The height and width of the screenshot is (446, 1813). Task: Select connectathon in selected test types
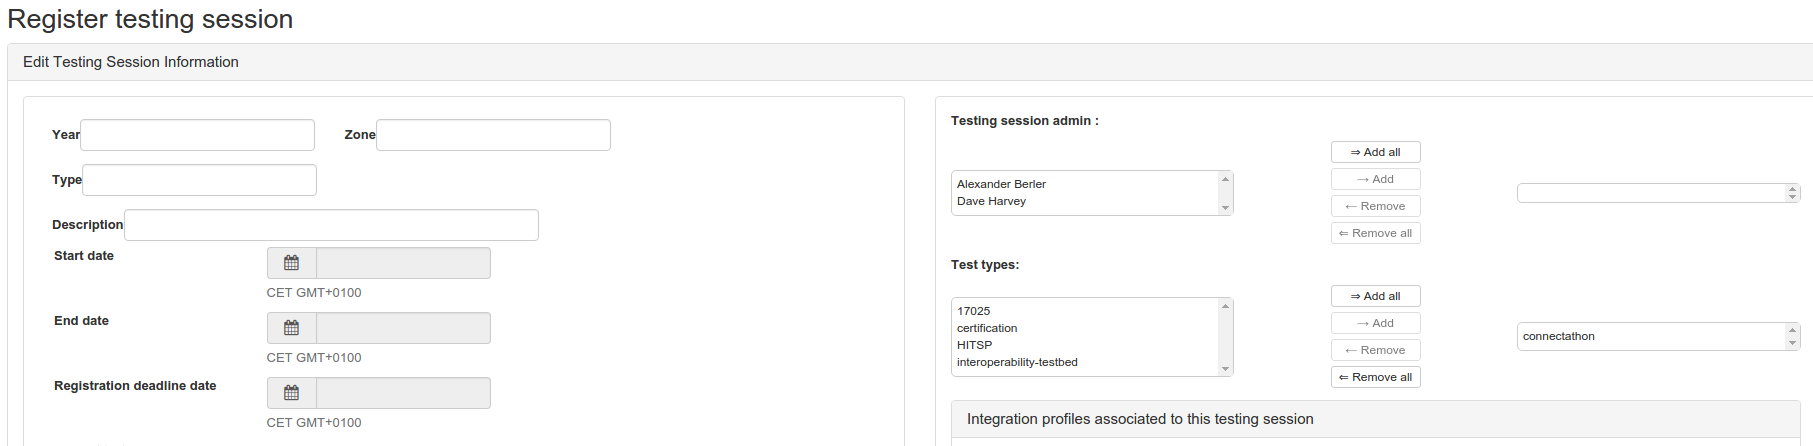[1558, 336]
